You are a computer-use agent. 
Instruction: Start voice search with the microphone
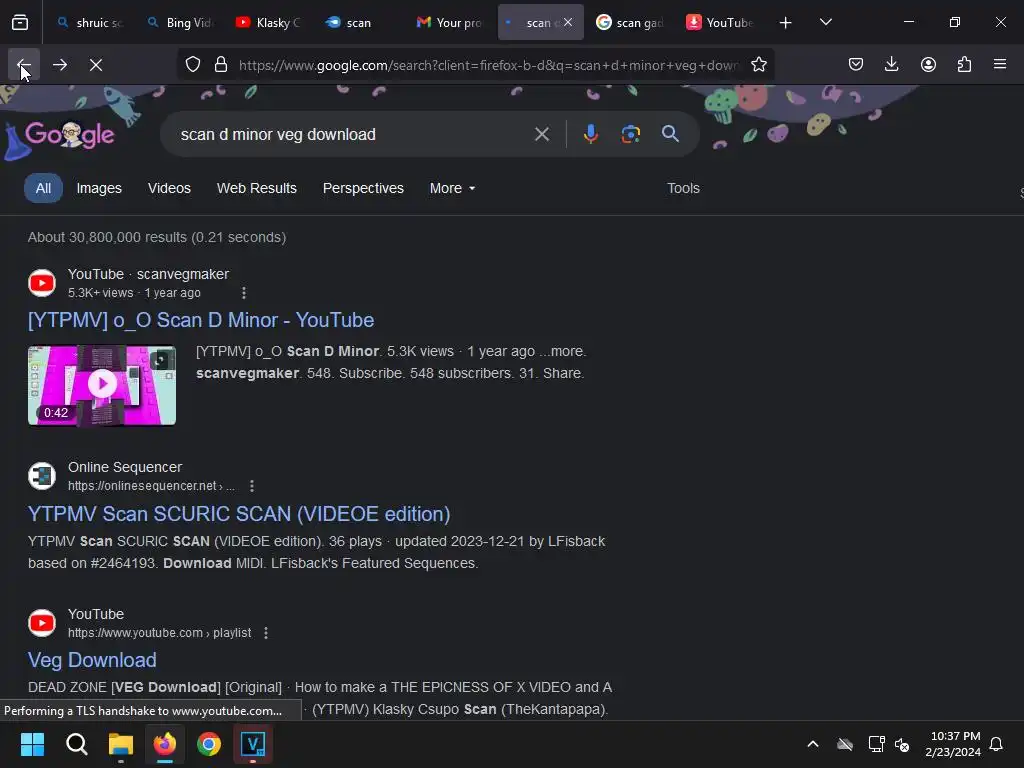590,135
